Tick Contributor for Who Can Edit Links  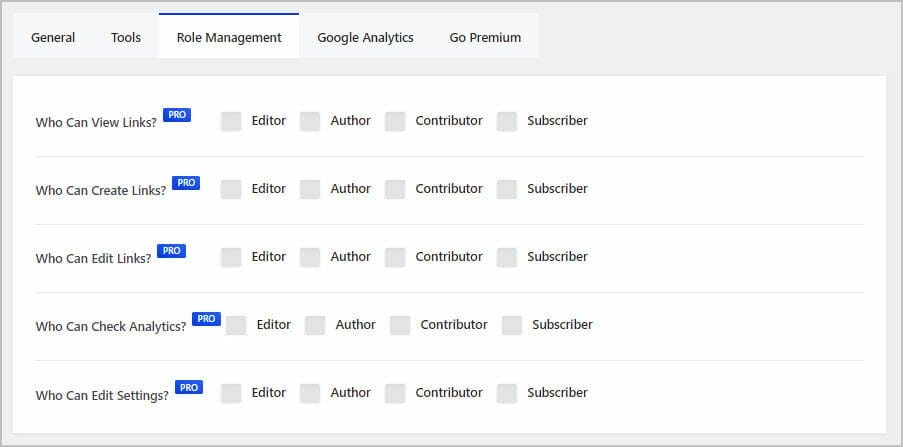point(395,257)
